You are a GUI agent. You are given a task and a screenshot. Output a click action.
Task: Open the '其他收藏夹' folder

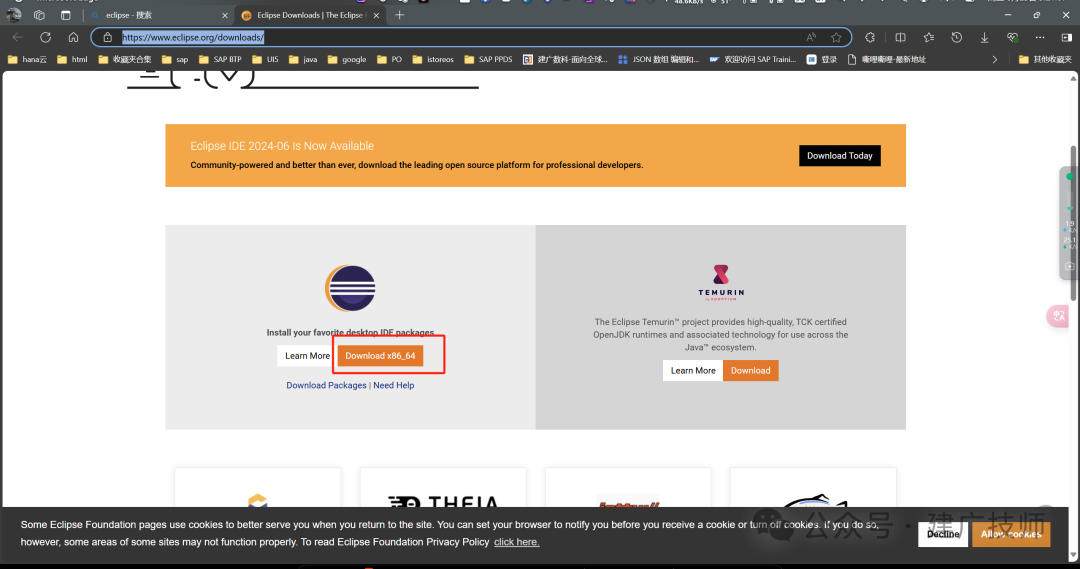coord(1045,59)
